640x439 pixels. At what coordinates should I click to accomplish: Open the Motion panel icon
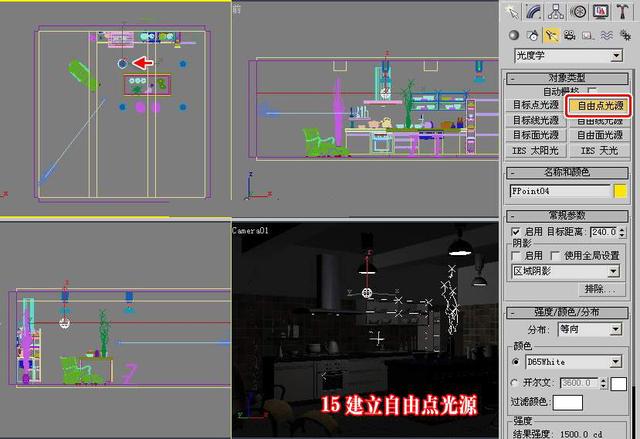coord(578,11)
